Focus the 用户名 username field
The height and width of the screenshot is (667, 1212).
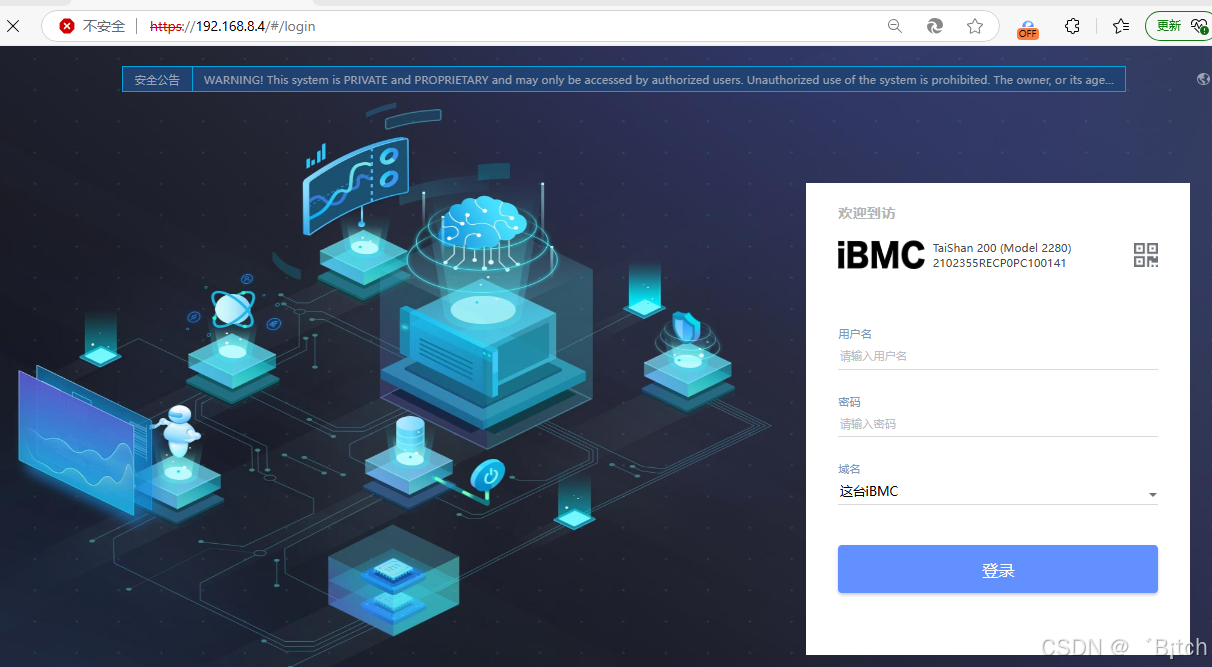[997, 356]
